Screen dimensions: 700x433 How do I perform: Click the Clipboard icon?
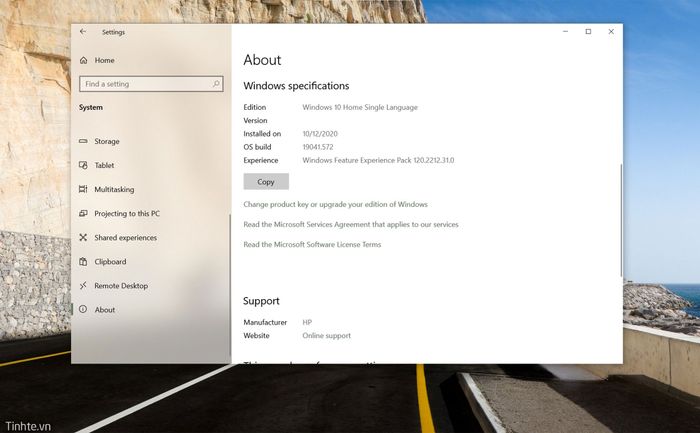pos(83,262)
